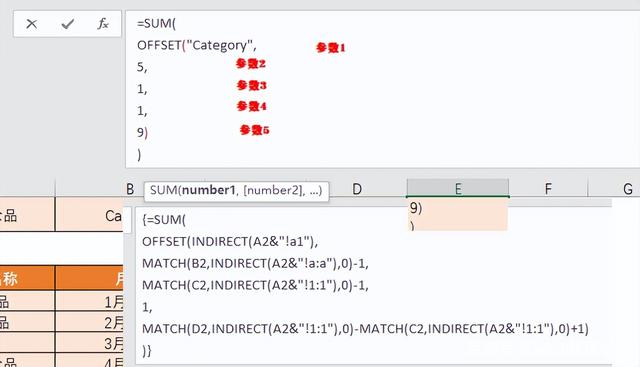Click cell showing 3月
The width and height of the screenshot is (640, 367).
coord(89,343)
